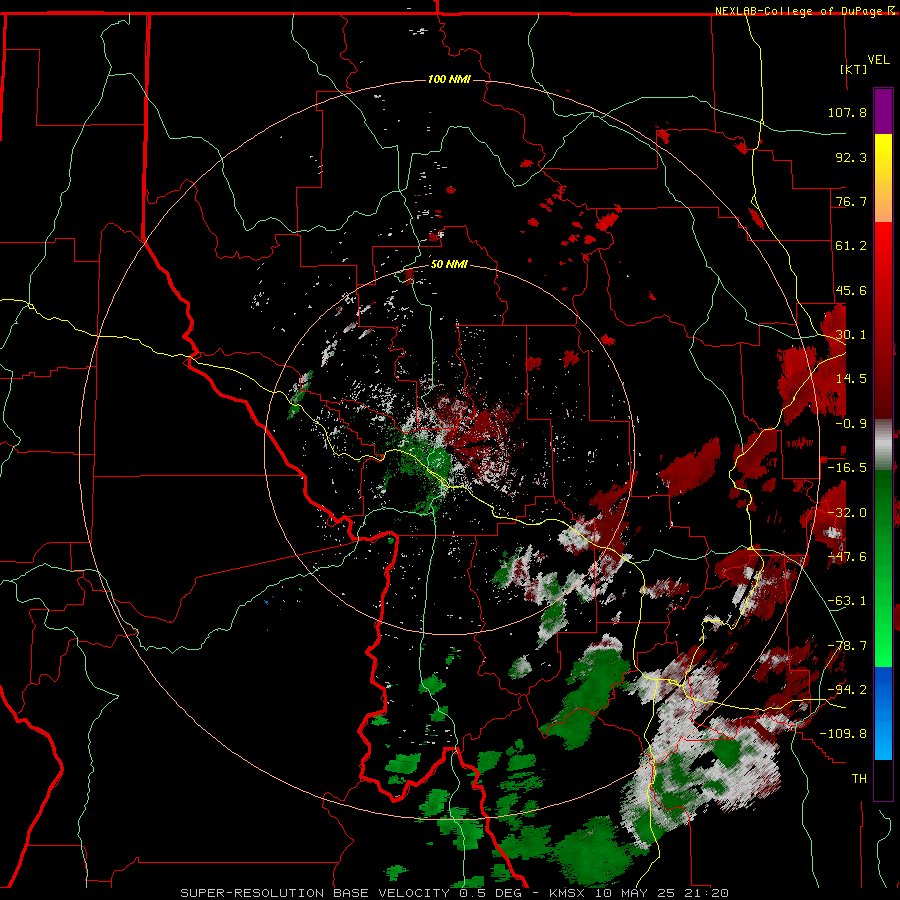This screenshot has height=900, width=900.
Task: Click the NEXLAB-College of DuPage watermark text
Action: coord(800,11)
